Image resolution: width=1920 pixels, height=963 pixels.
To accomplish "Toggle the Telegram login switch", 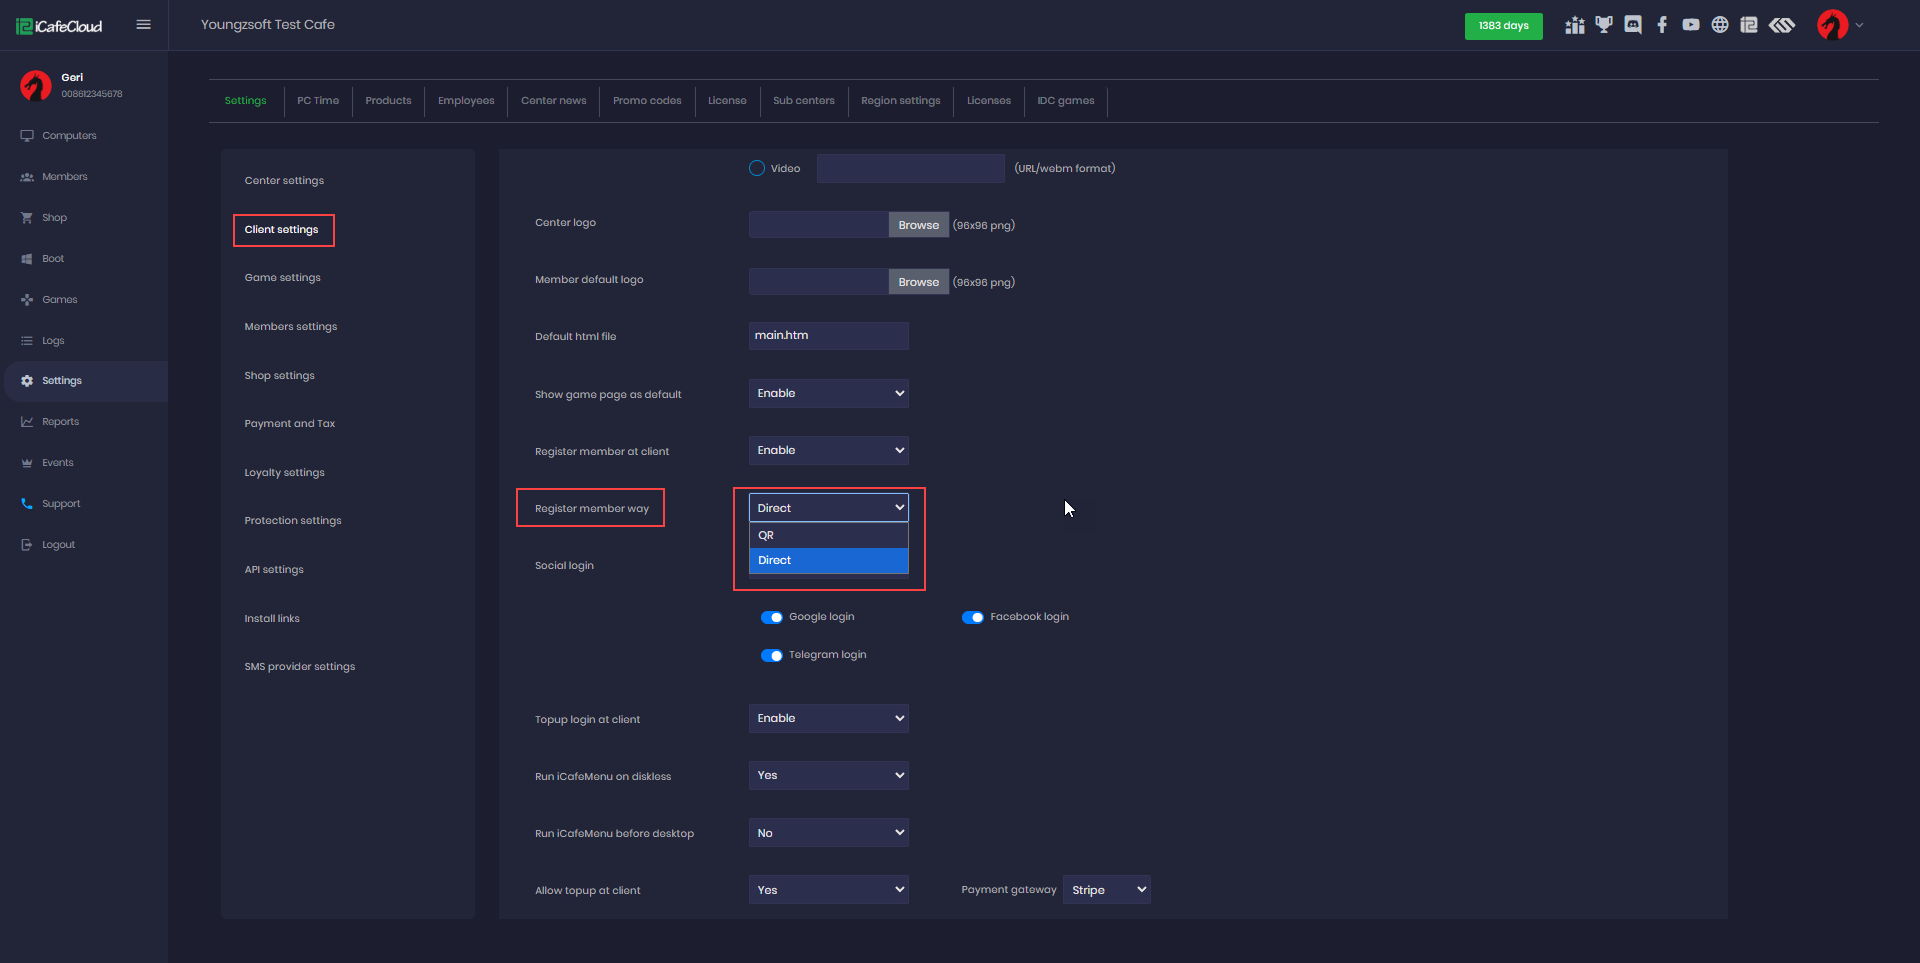I will (x=772, y=655).
